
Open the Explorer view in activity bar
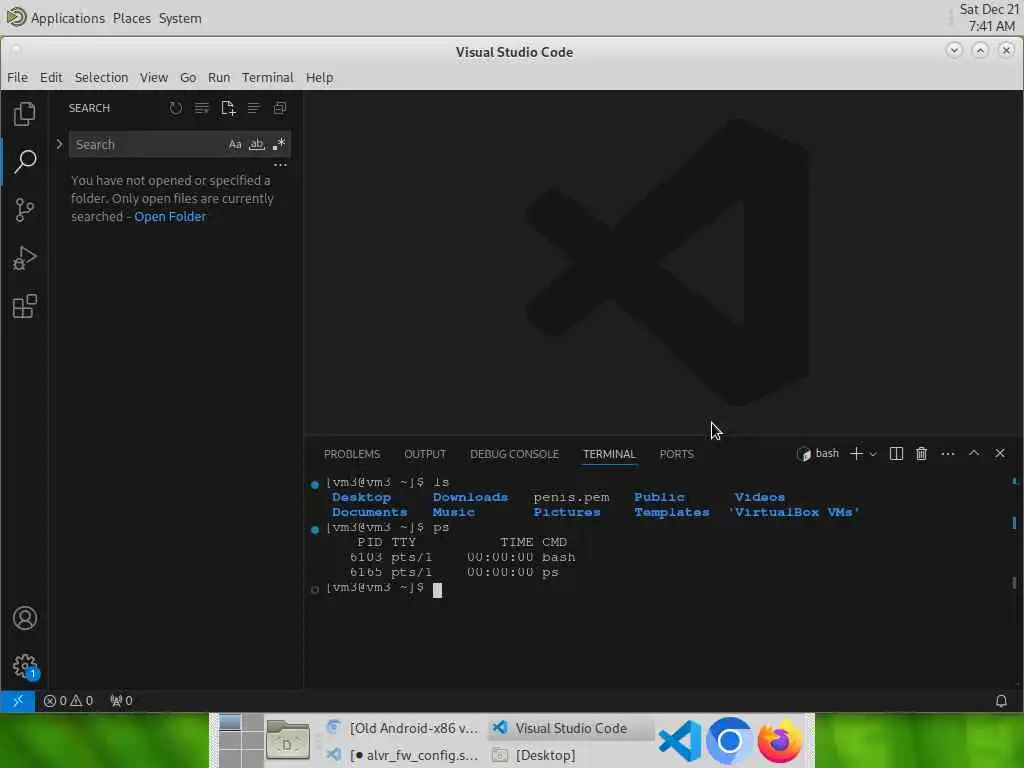(24, 114)
